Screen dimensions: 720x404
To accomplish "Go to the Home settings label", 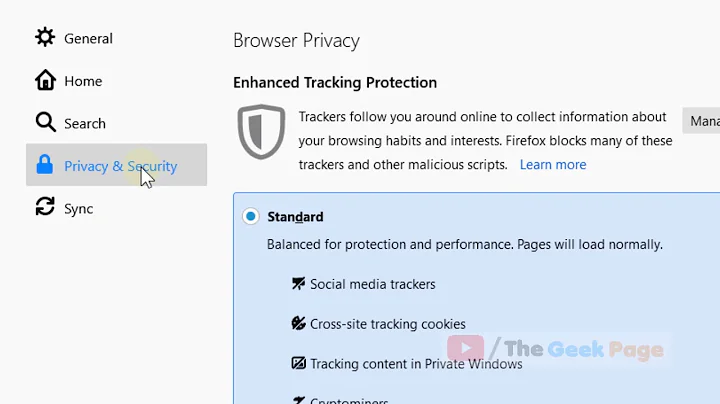I will coord(83,81).
